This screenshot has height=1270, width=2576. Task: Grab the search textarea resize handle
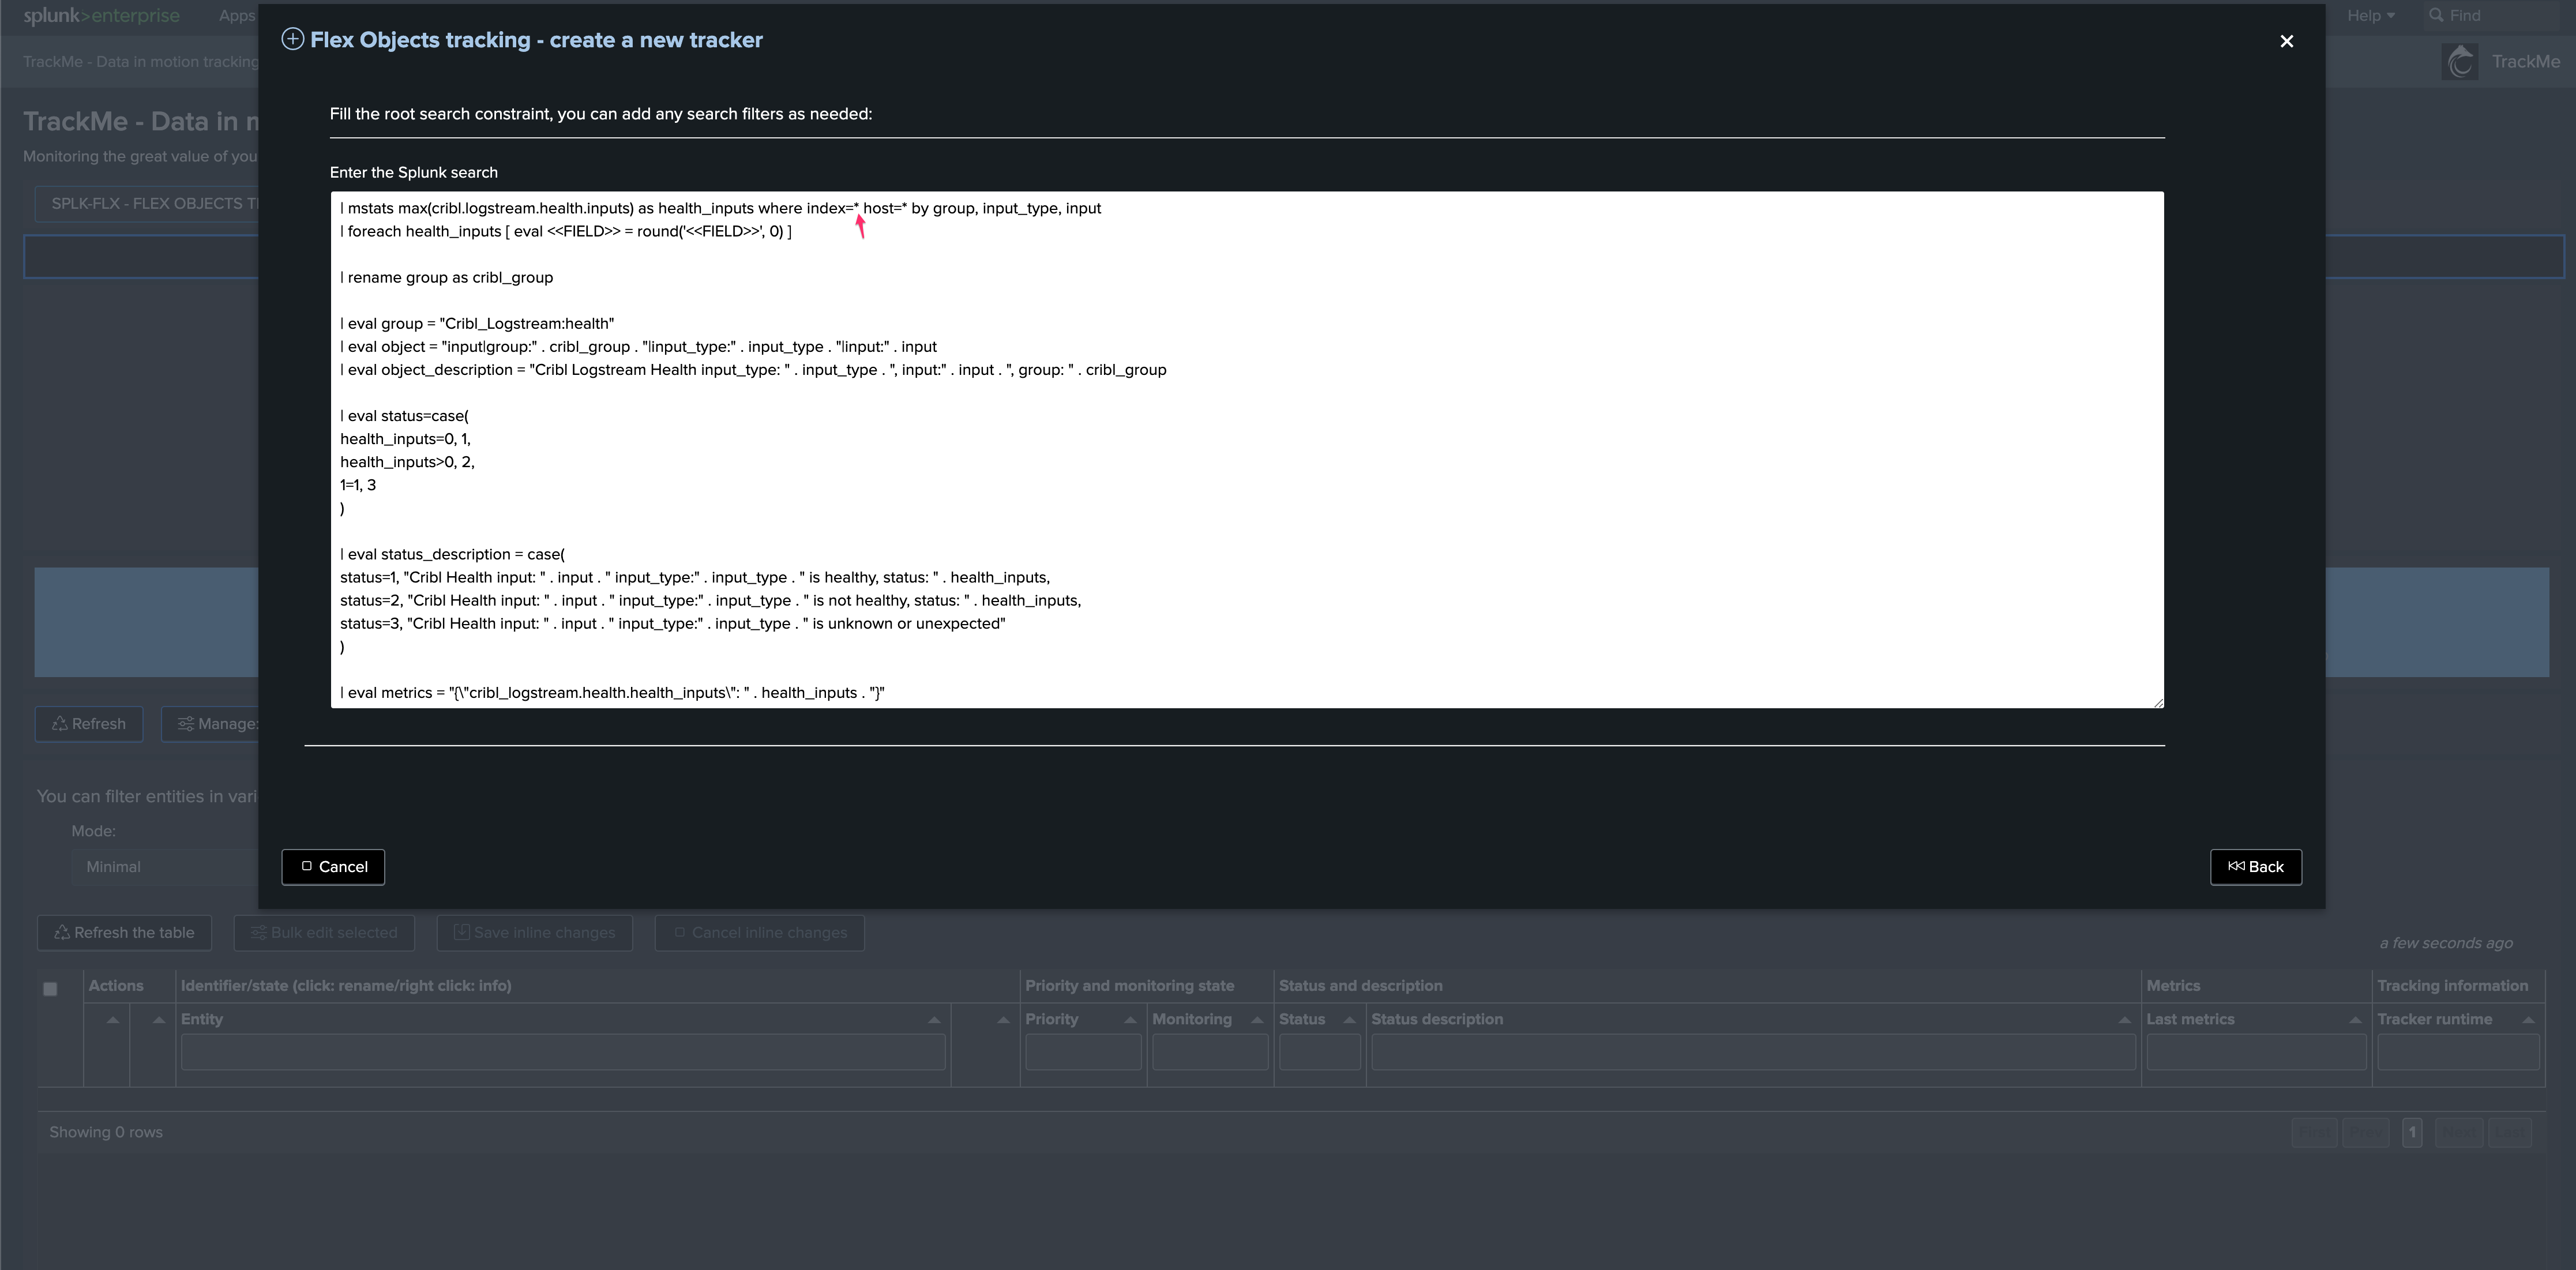click(2158, 702)
